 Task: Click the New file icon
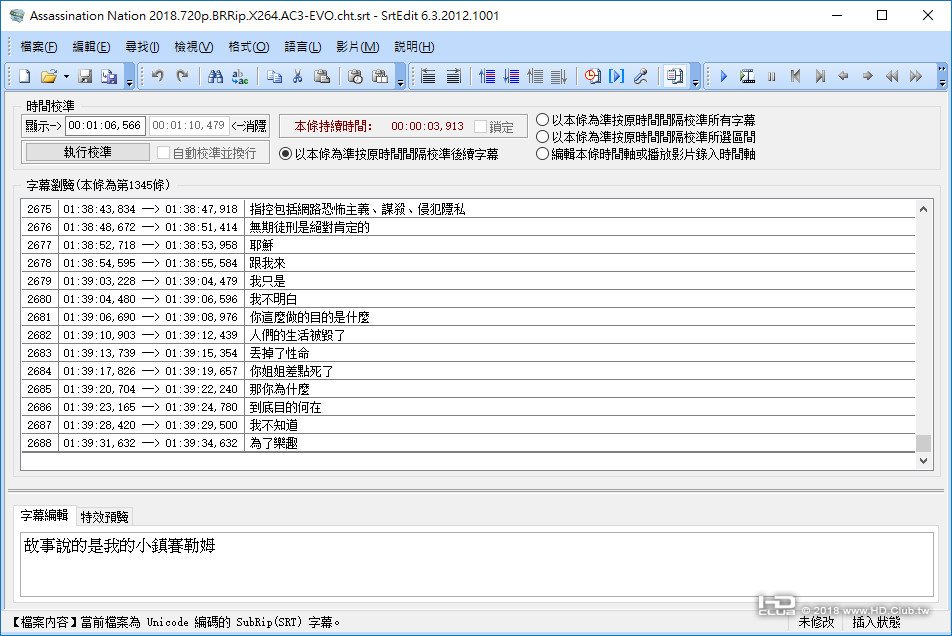click(x=24, y=76)
